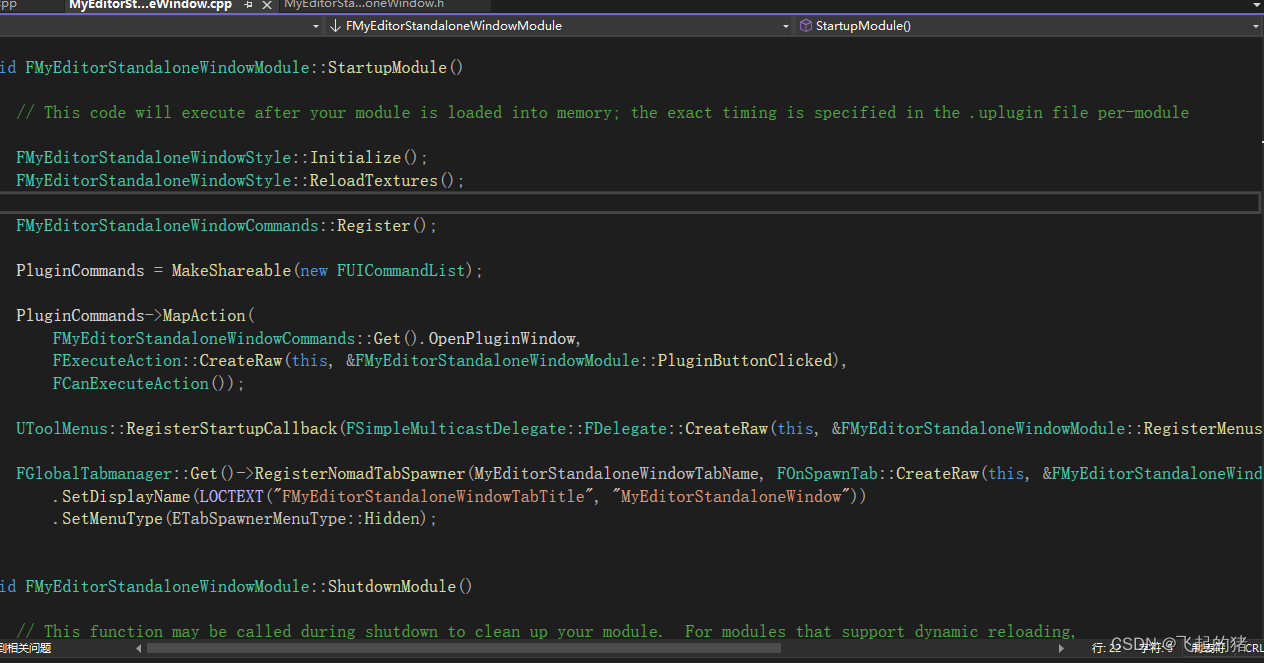Click the comment about module loaded into memory

603,113
